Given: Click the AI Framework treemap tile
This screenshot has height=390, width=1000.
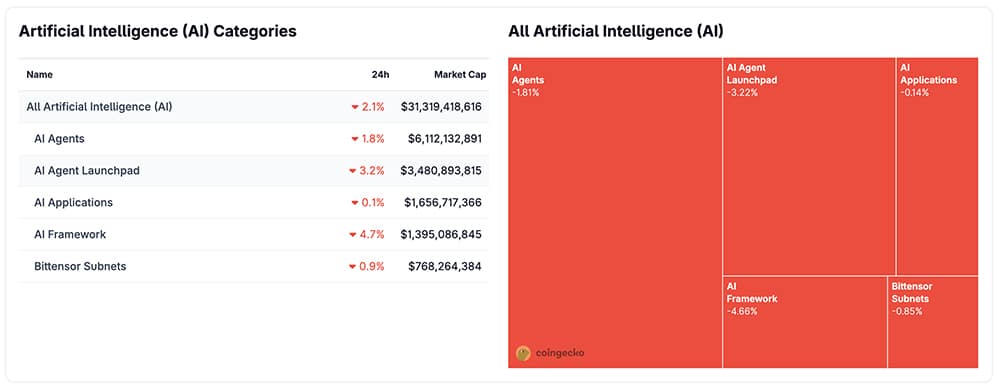Looking at the screenshot, I should coord(805,322).
